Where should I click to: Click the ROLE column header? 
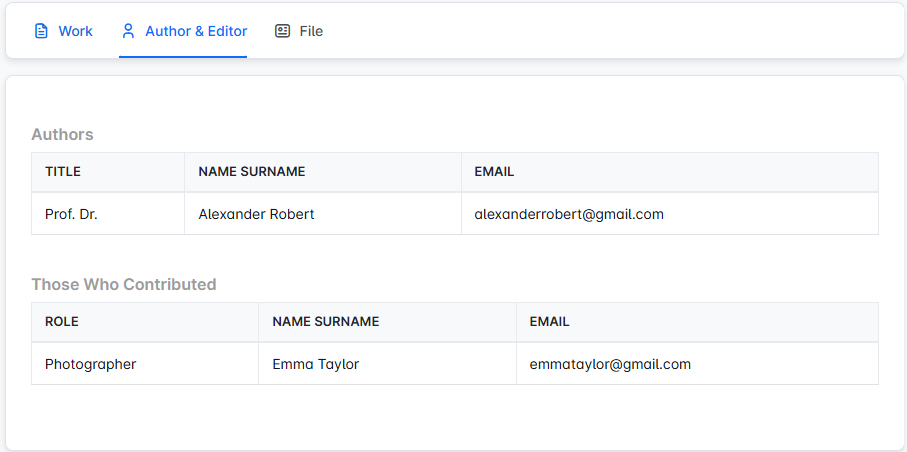pos(62,322)
